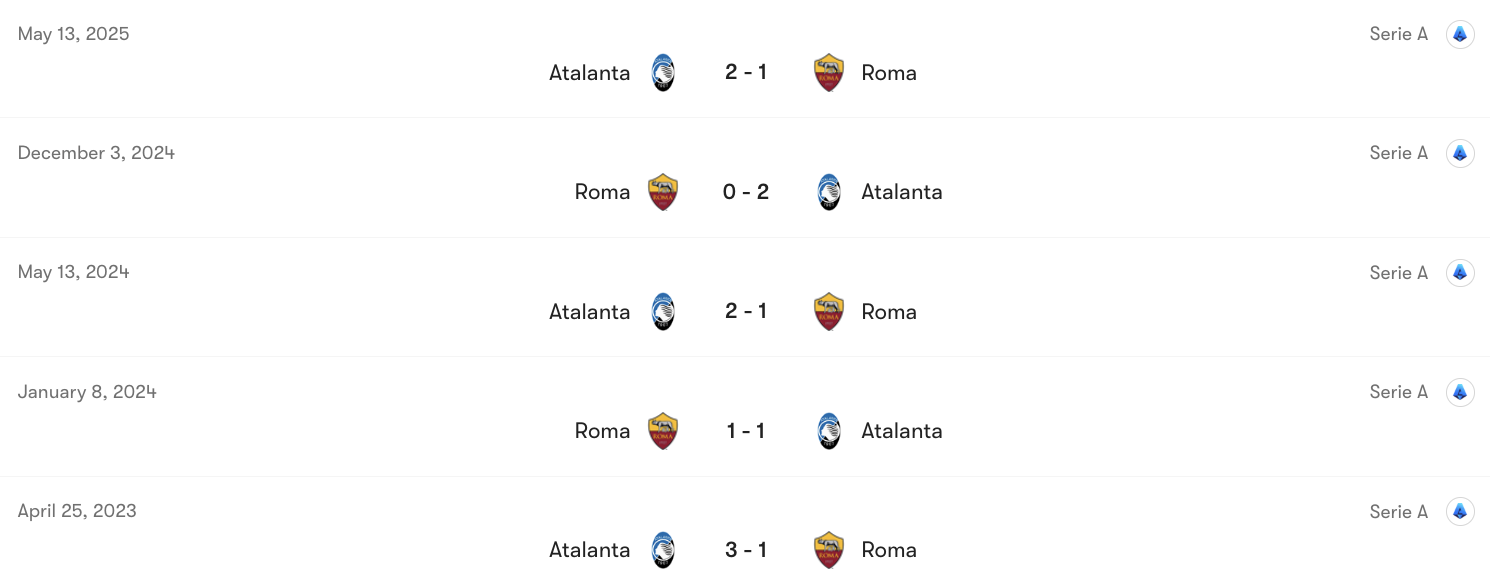Click the Roma team name in the December 3, 2024 match
This screenshot has height=588, width=1490.
602,191
